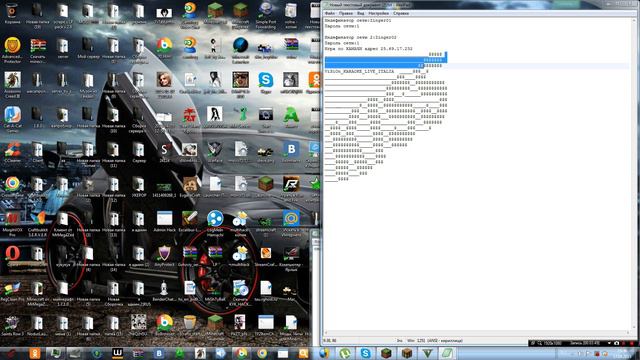Click the line containing address 25.69.17.232
640x360 pixels.
tap(369, 49)
